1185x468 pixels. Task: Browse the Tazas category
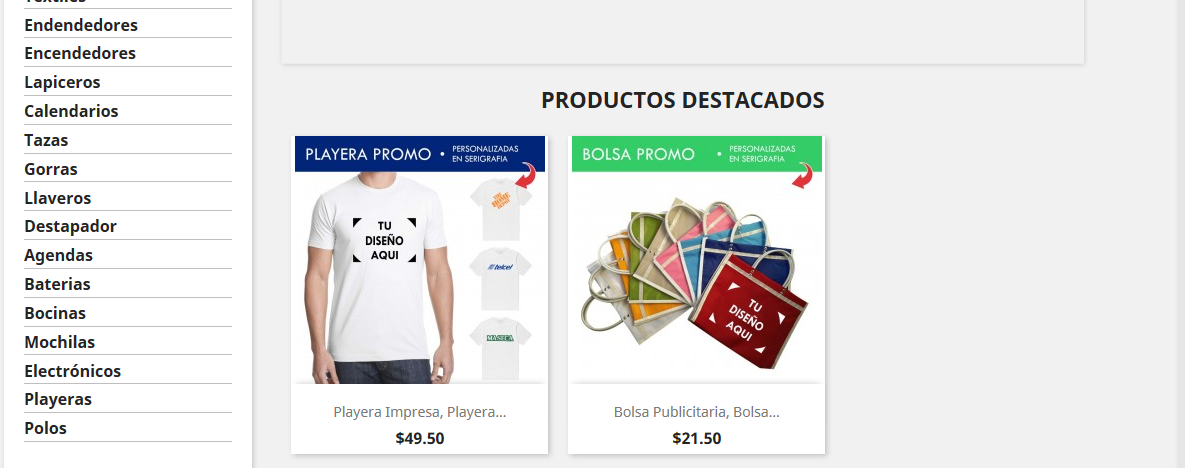[46, 140]
